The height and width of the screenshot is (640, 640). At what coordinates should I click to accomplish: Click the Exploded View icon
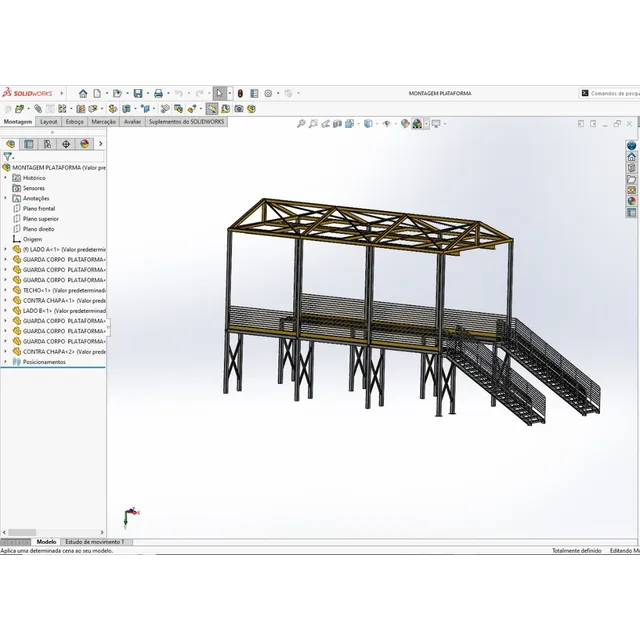point(192,109)
